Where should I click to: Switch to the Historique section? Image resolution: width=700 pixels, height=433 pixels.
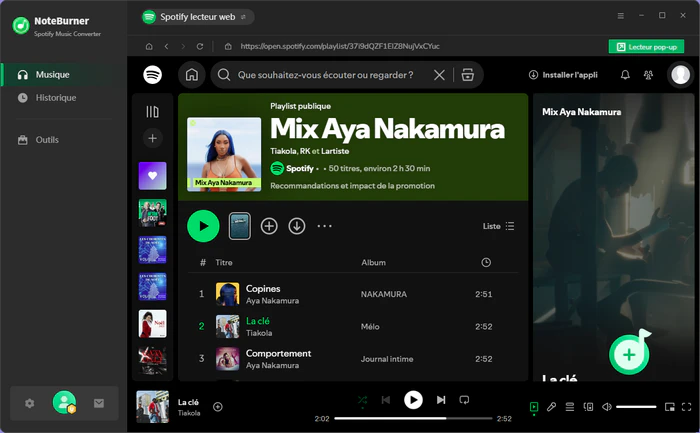[x=55, y=98]
